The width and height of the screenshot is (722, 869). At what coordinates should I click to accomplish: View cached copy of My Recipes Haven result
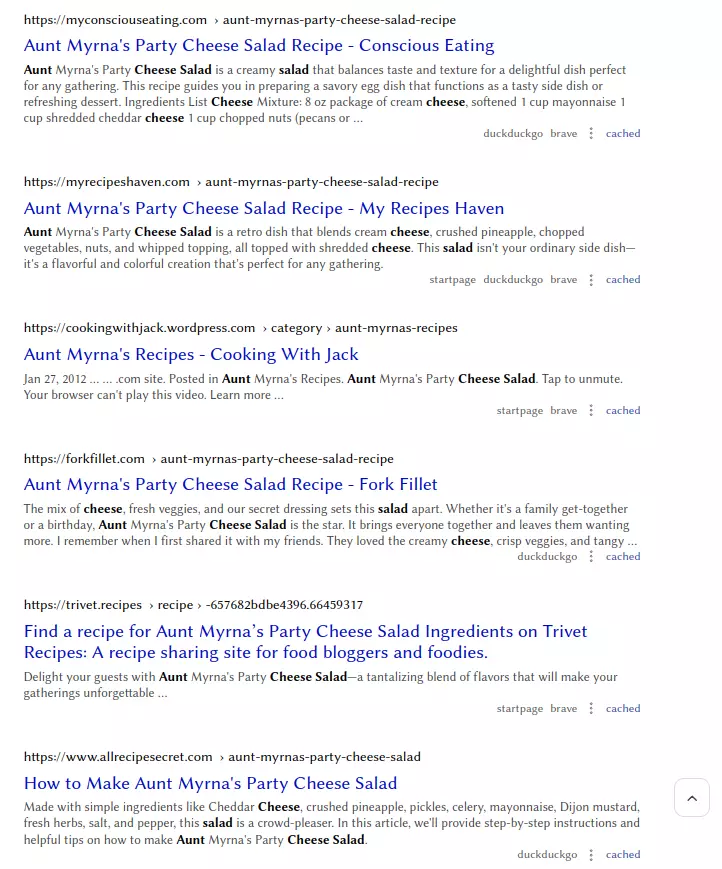[x=623, y=280]
